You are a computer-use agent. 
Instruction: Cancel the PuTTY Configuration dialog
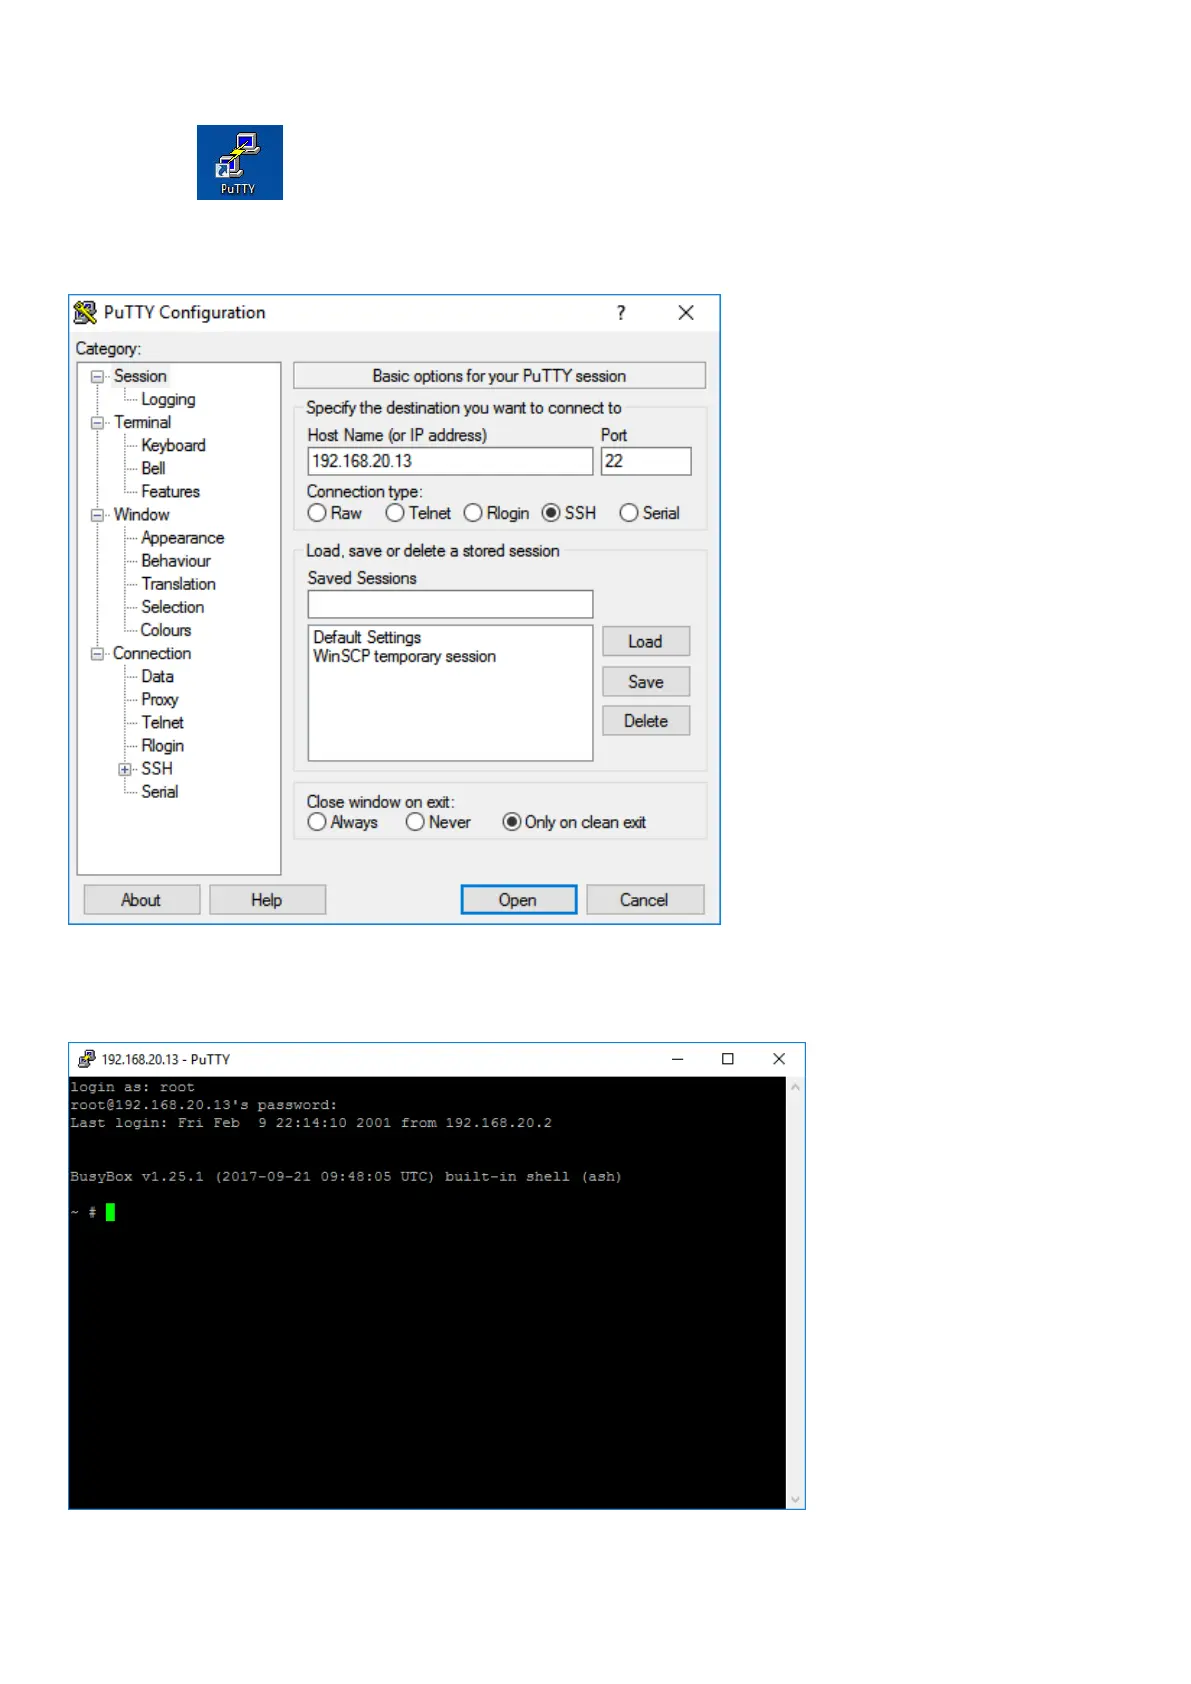(x=645, y=899)
